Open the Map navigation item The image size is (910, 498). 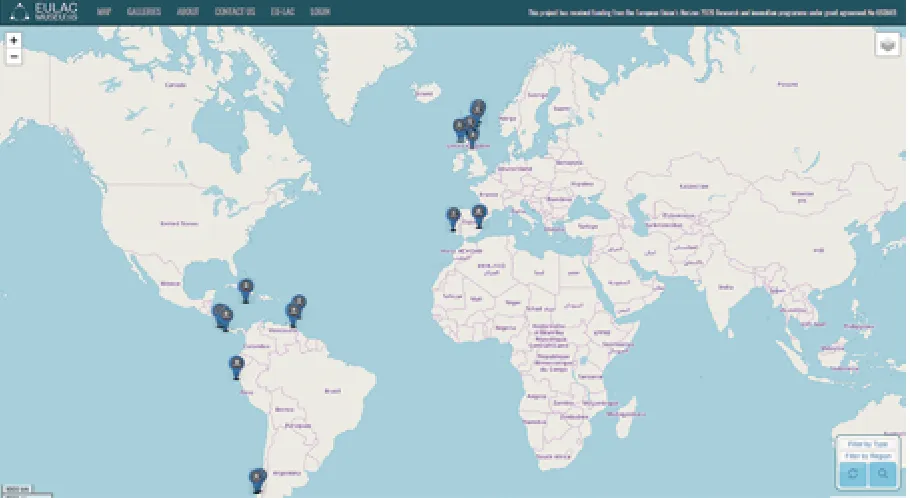tap(104, 12)
